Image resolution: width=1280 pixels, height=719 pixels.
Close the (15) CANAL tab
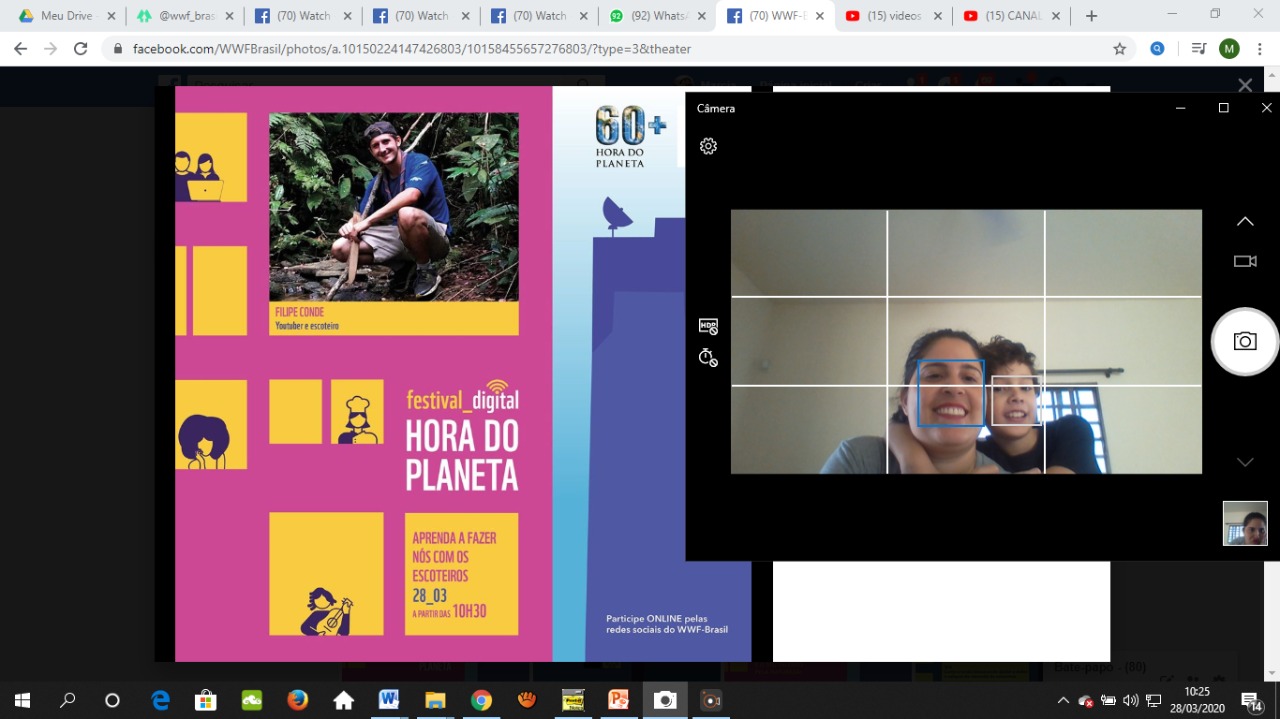[1055, 16]
